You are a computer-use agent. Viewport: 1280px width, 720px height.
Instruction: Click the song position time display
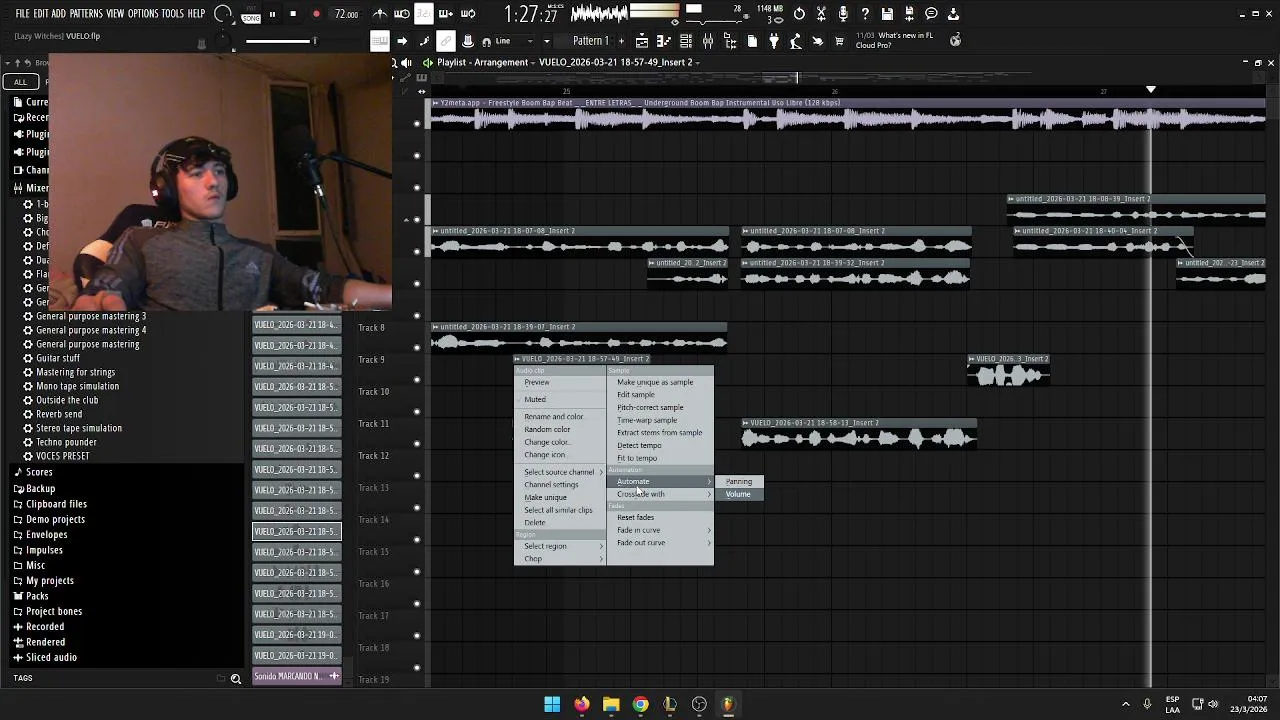pos(531,14)
